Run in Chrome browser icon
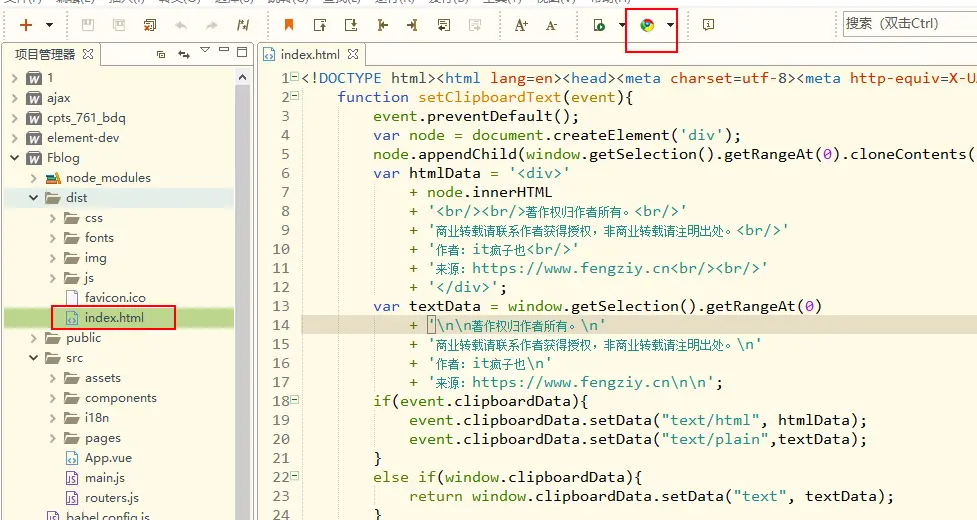Screen dimensions: 977x520 [x=647, y=25]
